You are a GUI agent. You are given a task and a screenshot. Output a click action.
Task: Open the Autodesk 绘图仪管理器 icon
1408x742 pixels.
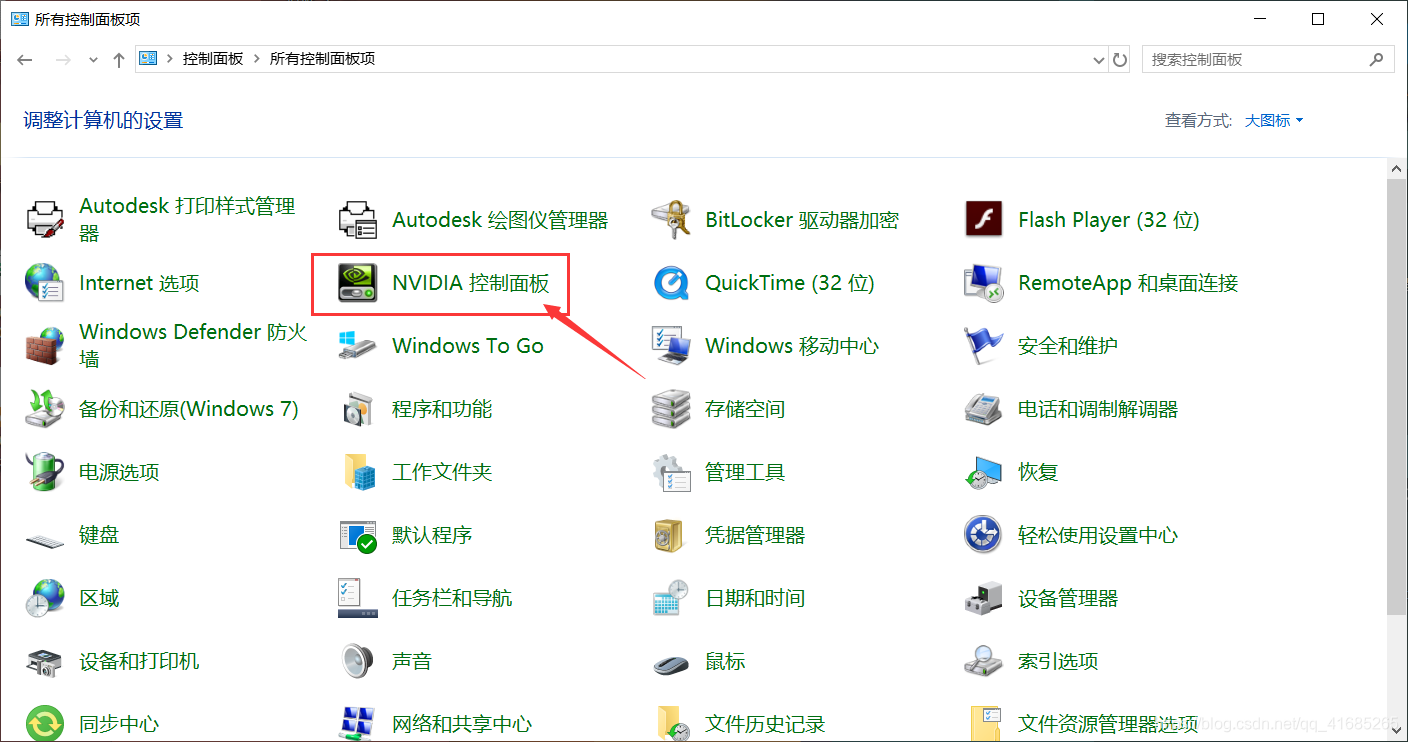357,220
